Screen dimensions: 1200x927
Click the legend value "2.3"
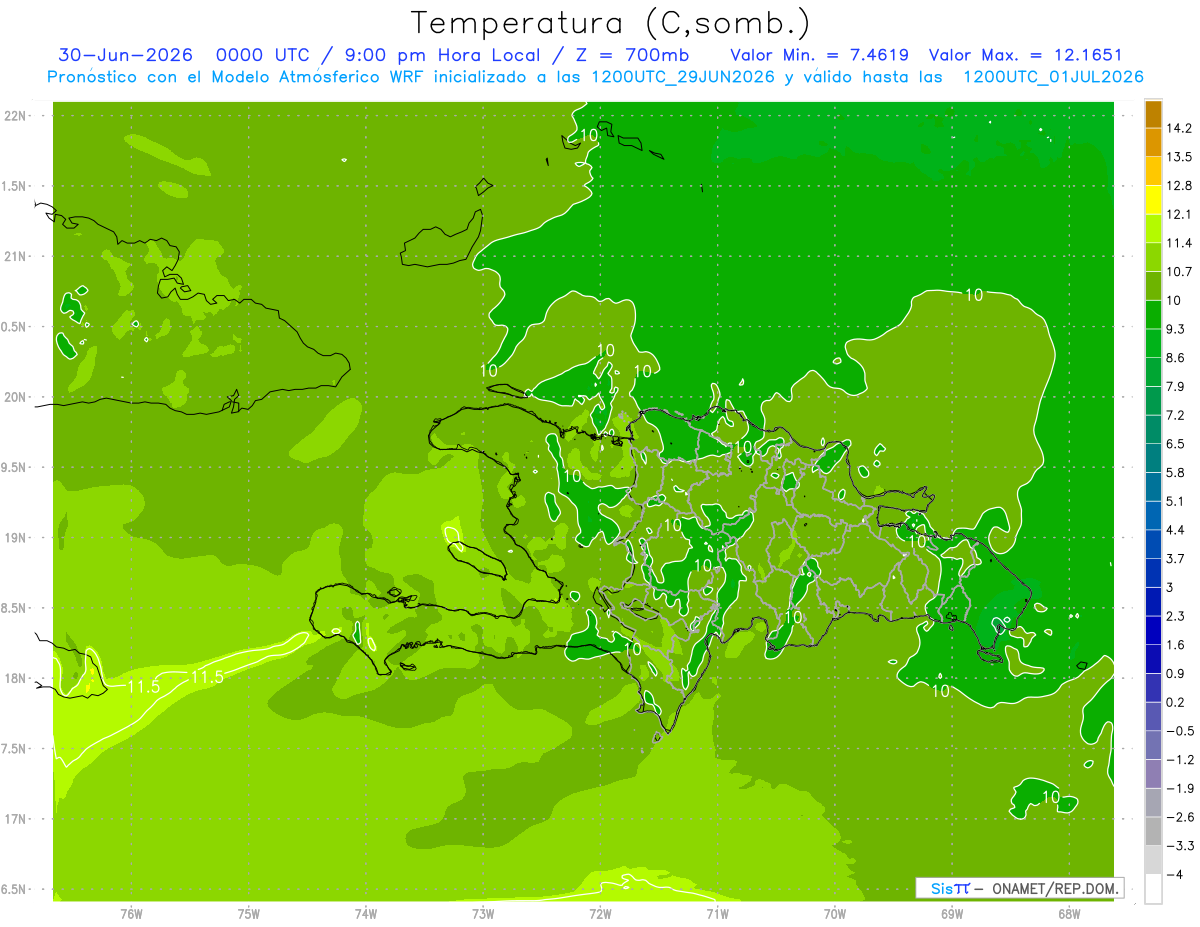point(1176,616)
